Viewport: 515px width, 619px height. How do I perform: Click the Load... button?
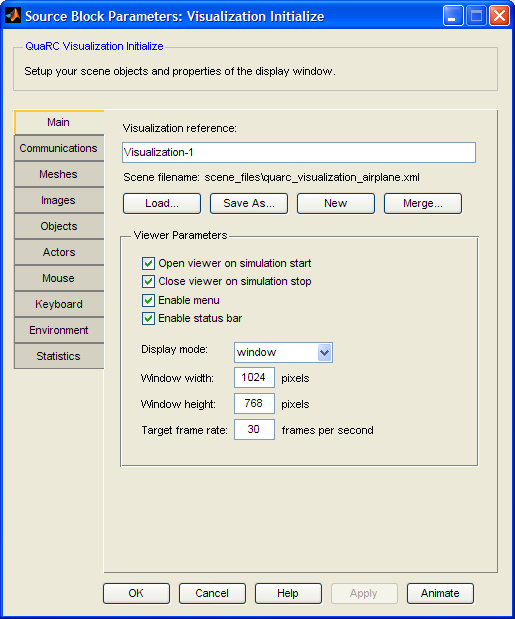[x=162, y=203]
